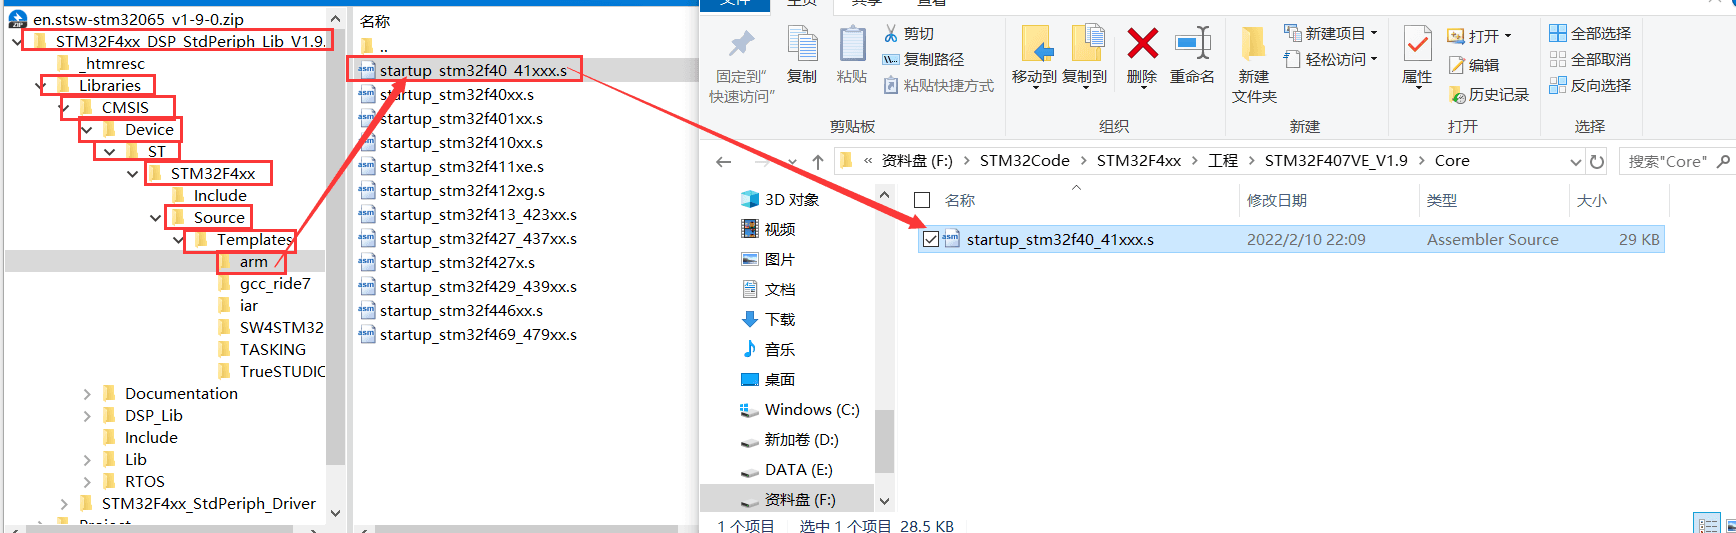Expand the Documentation folder node
The image size is (1736, 533).
[87, 394]
